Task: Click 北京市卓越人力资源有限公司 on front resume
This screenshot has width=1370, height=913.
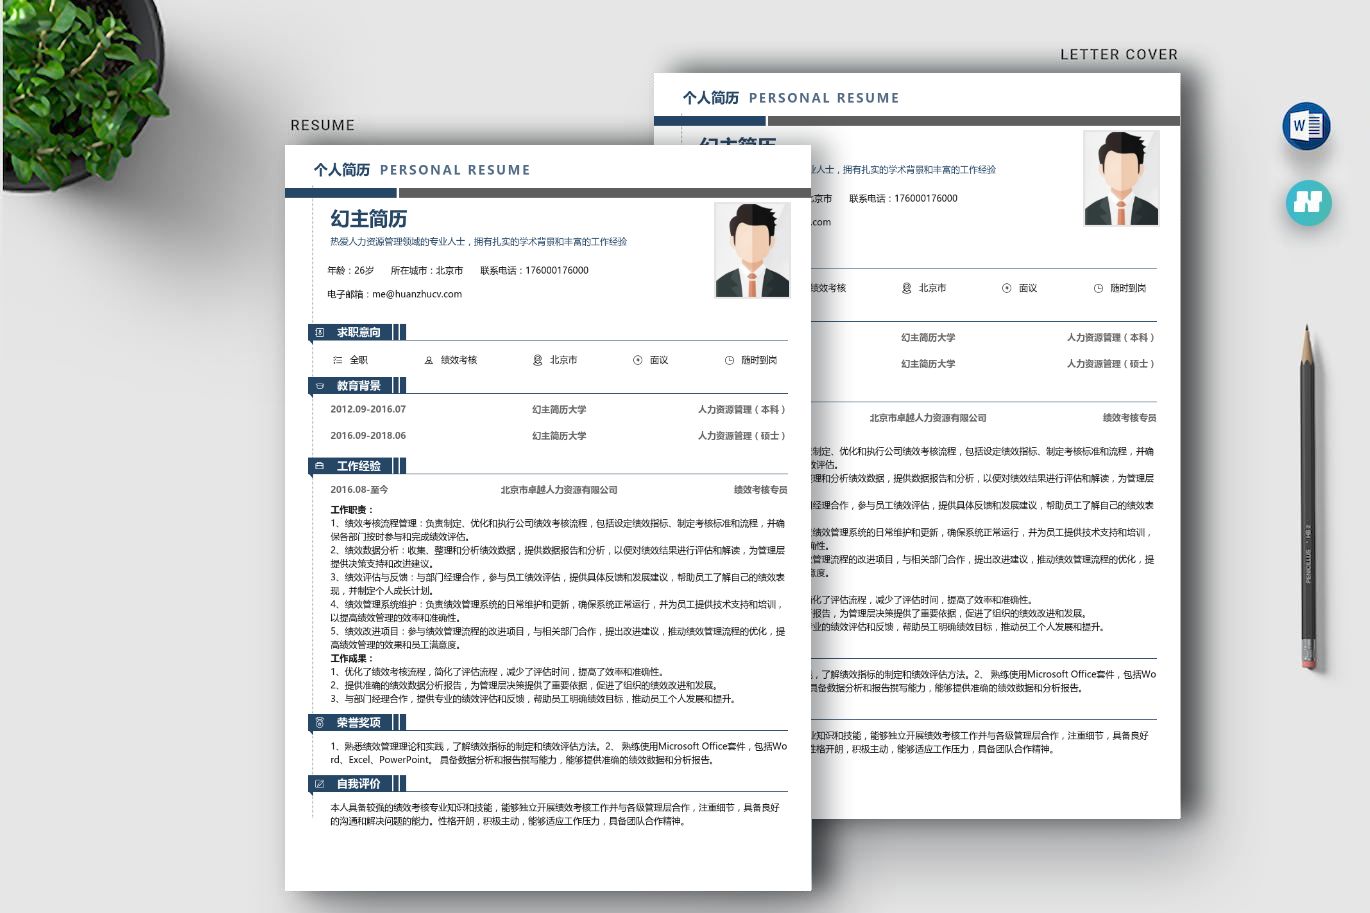Action: (559, 490)
